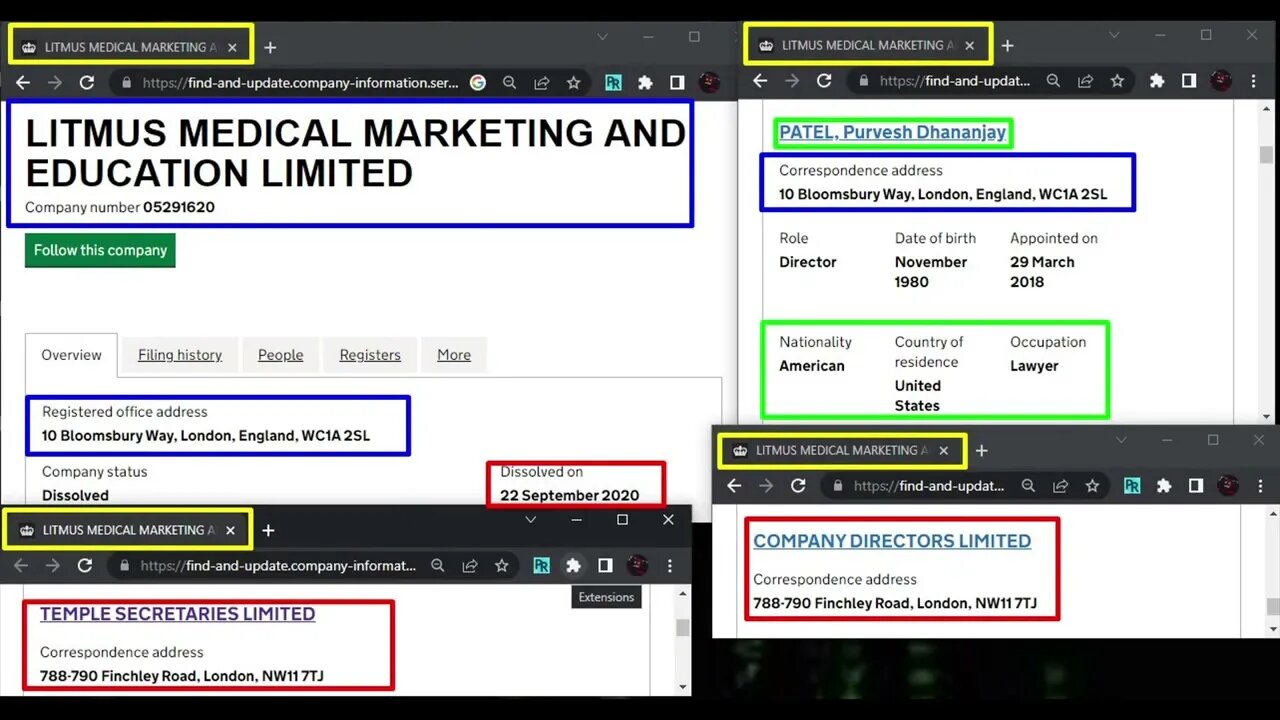The width and height of the screenshot is (1280, 720).
Task: Click the date of birth November 1980
Action: [931, 272]
